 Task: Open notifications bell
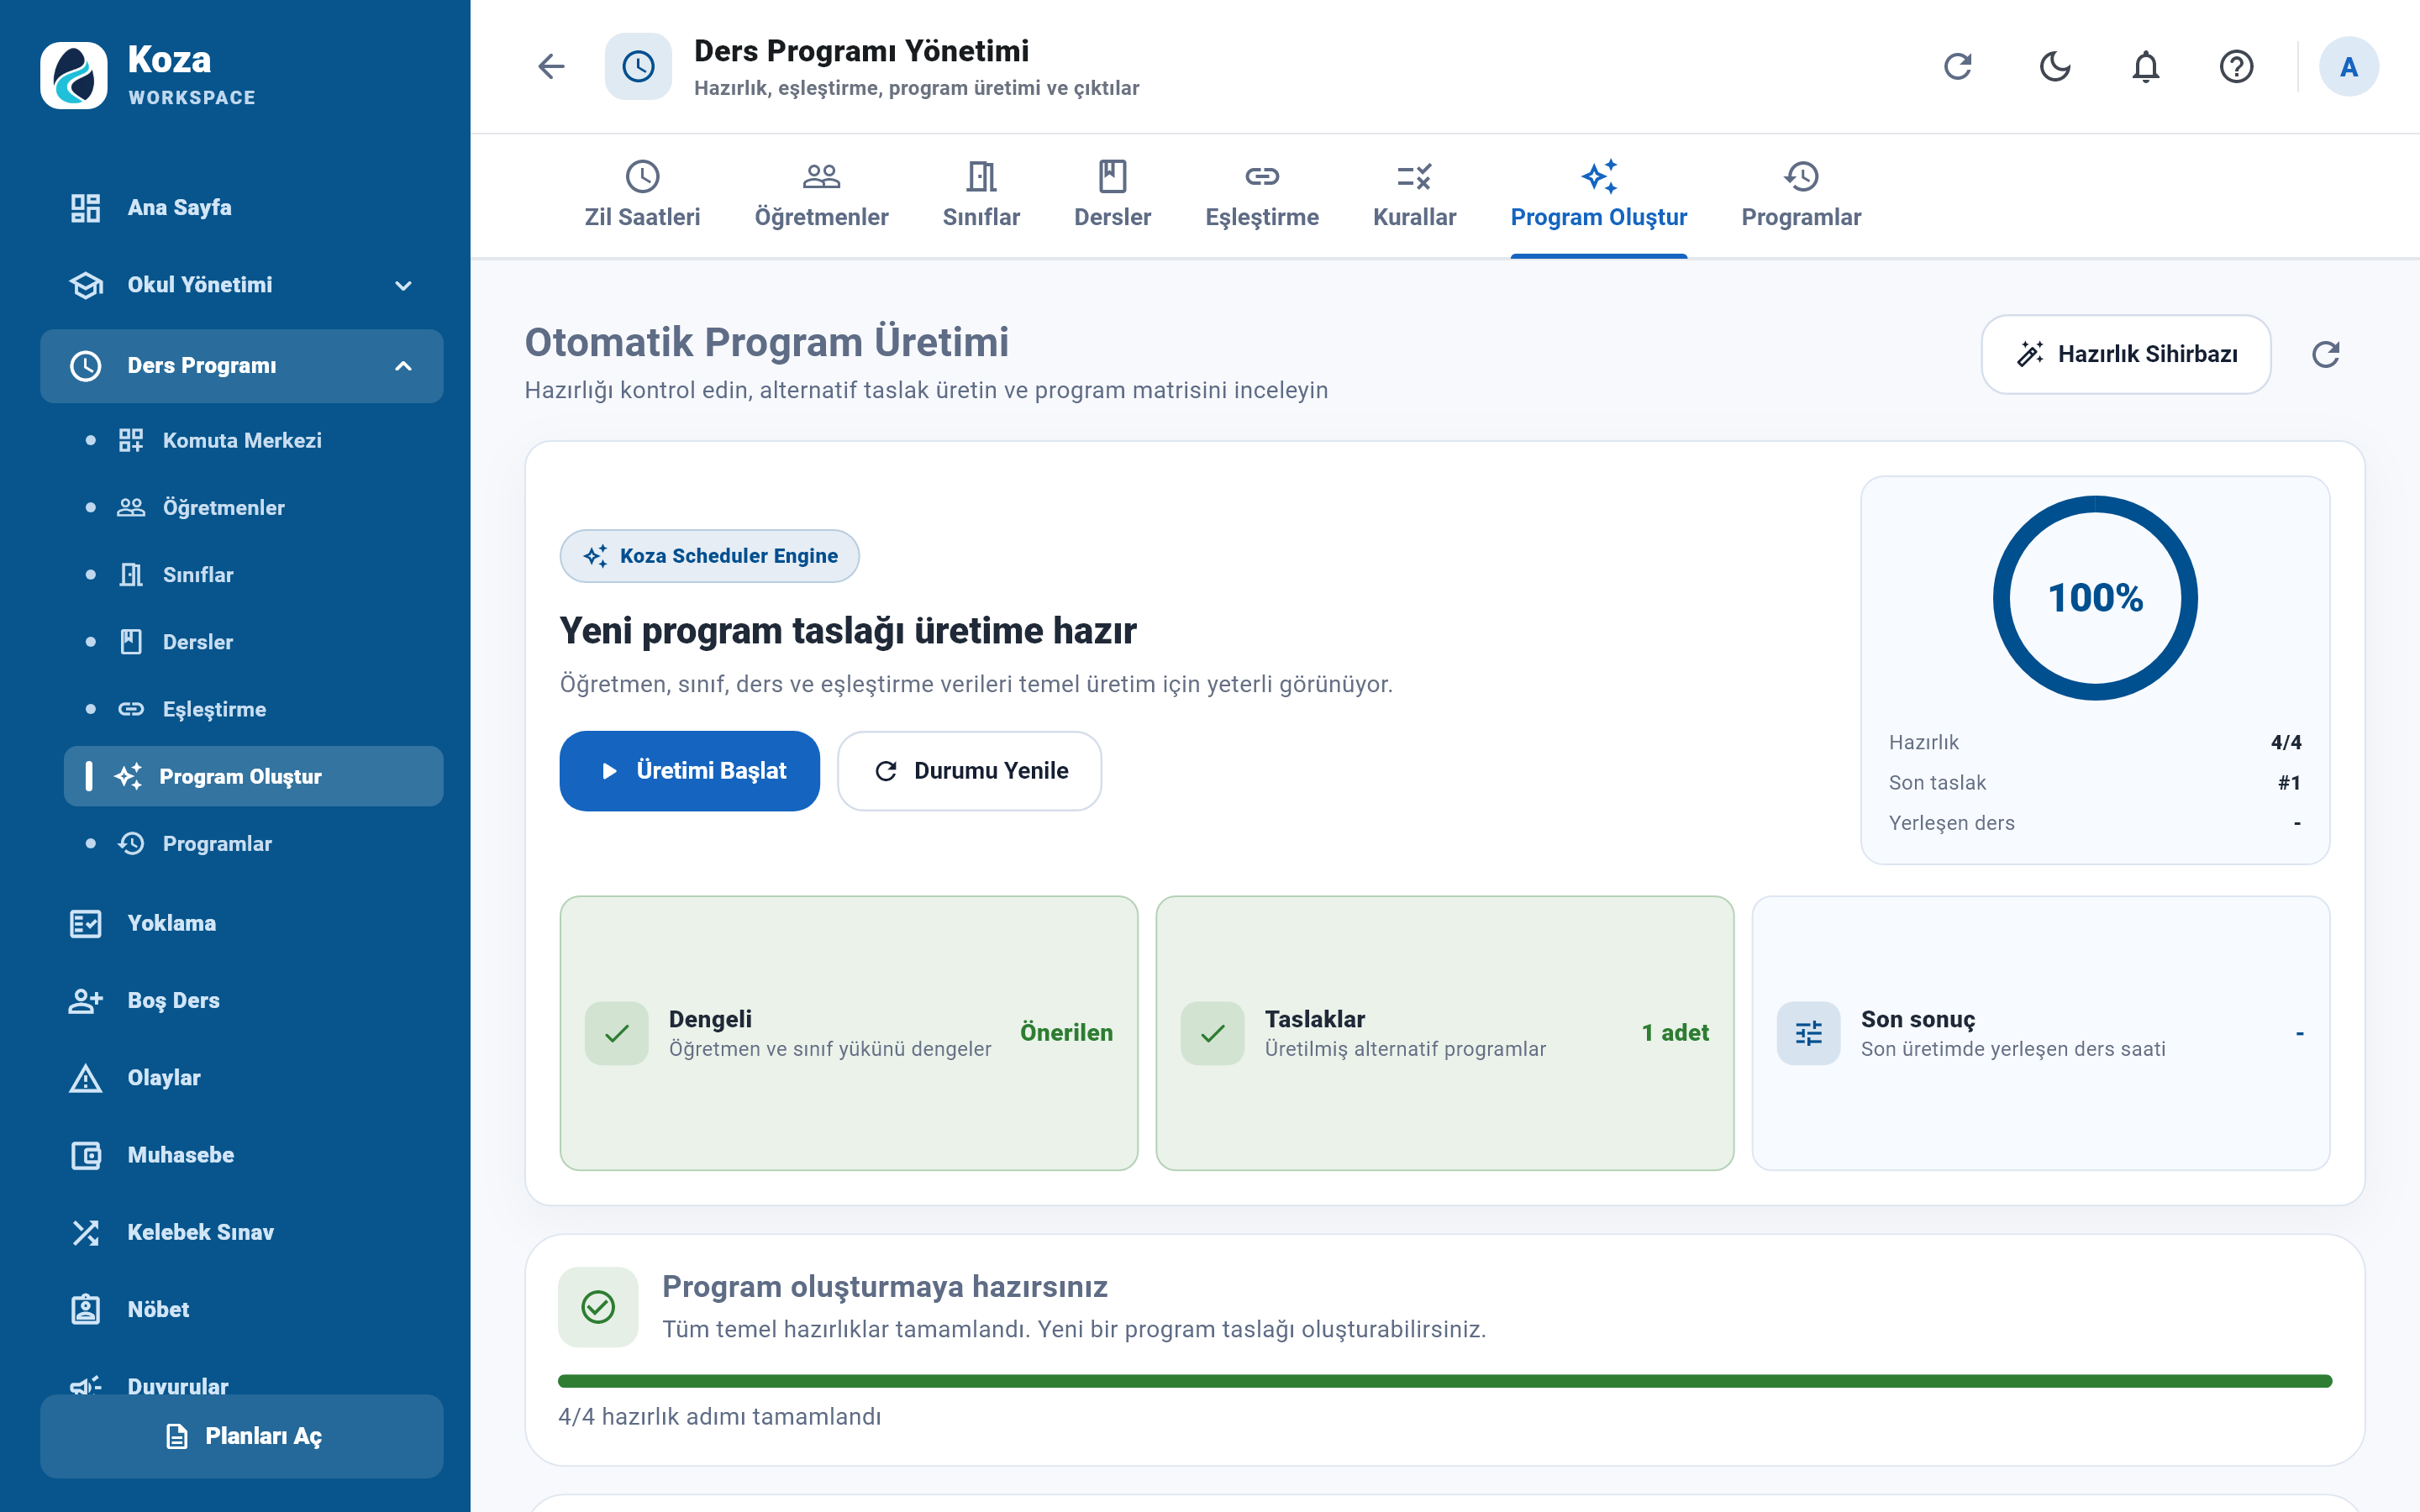click(x=2145, y=67)
